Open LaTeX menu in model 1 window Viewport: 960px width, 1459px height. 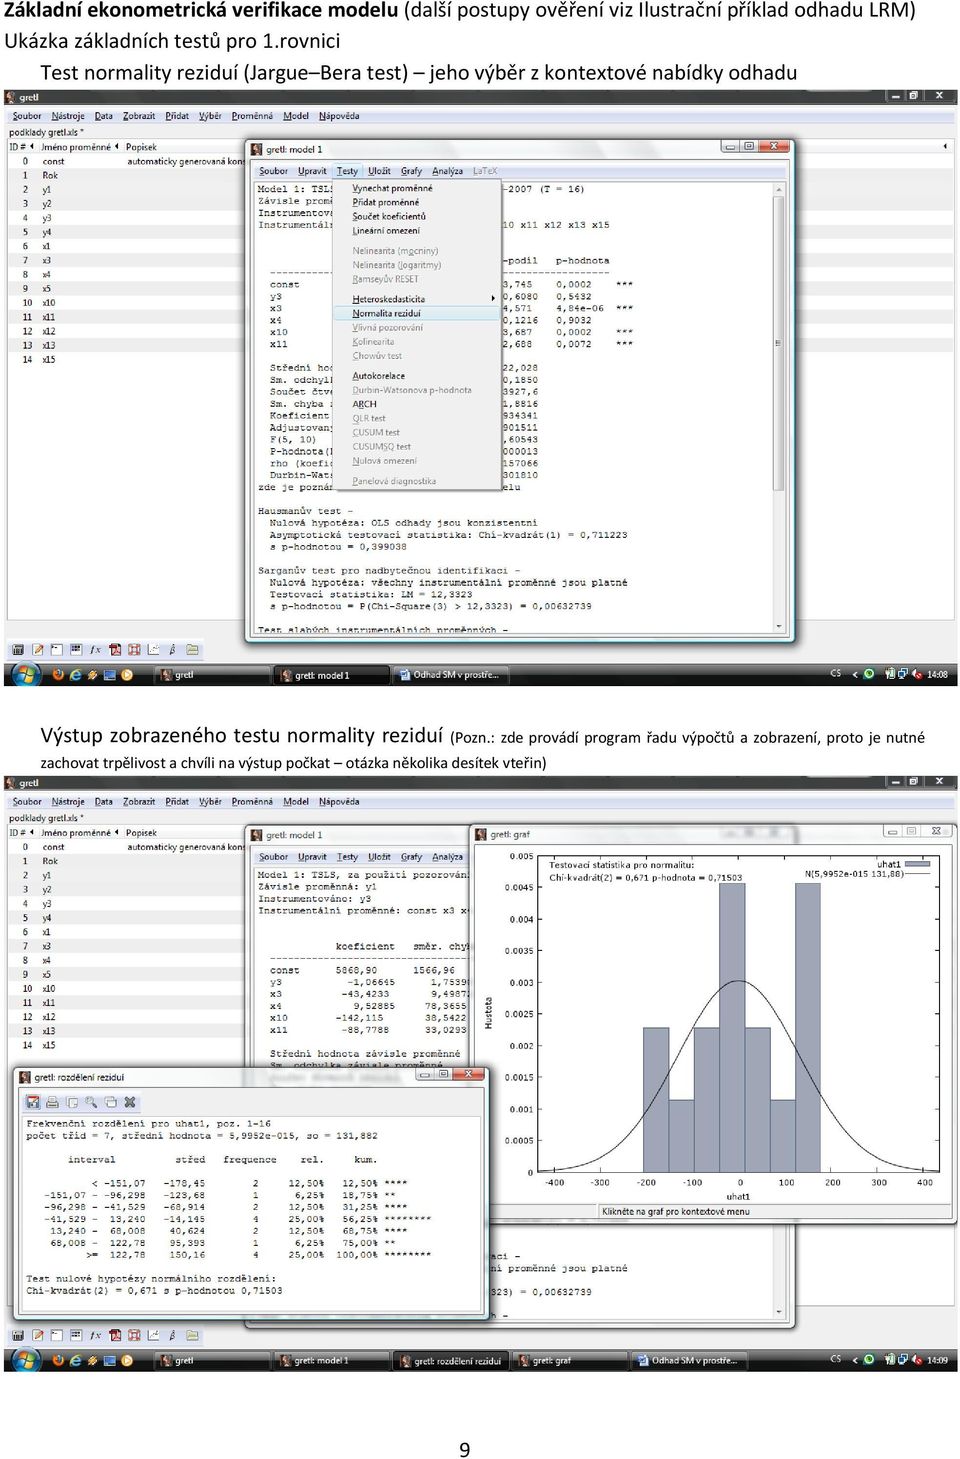click(484, 171)
